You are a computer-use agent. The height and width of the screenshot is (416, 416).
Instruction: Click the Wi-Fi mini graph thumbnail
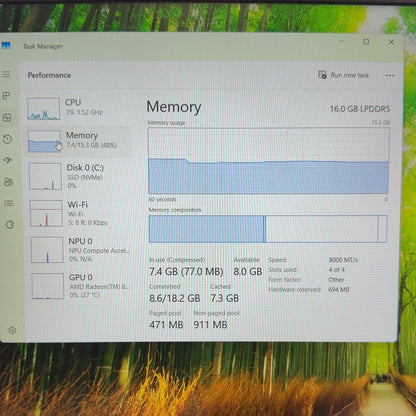(46, 213)
